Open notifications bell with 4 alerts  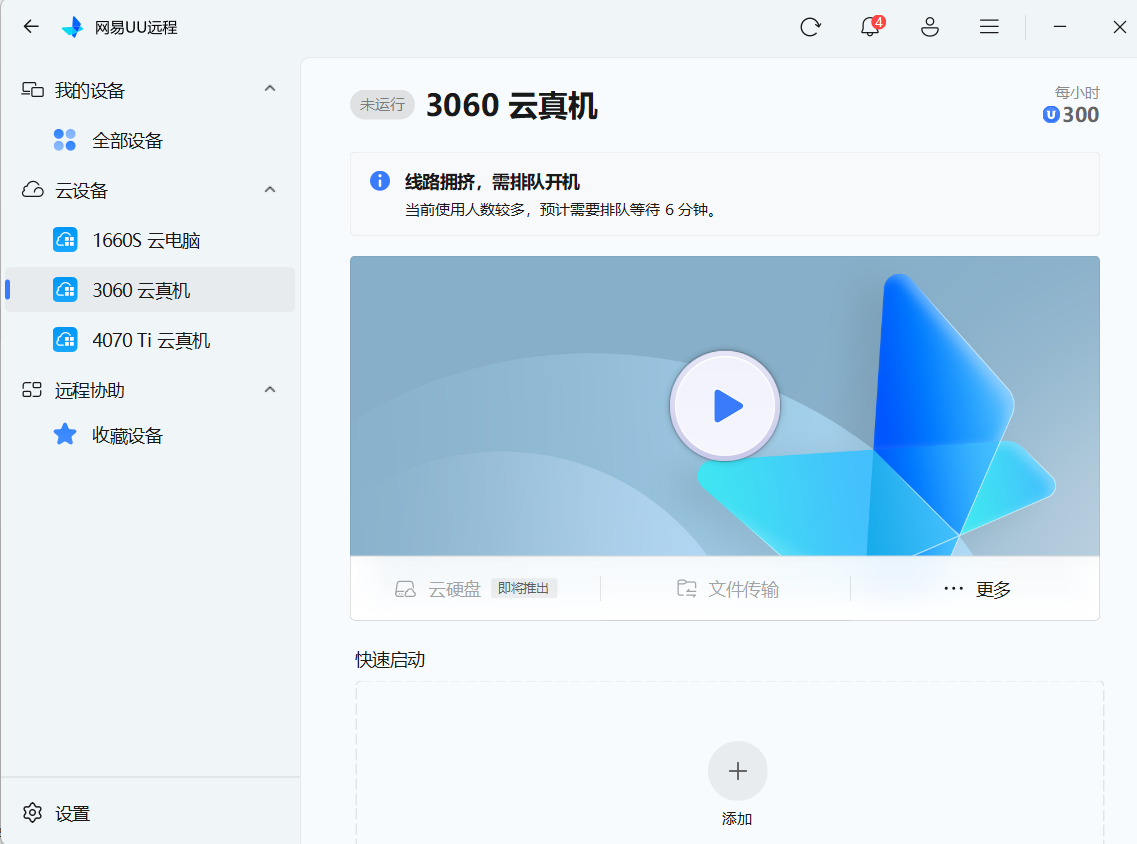tap(870, 27)
